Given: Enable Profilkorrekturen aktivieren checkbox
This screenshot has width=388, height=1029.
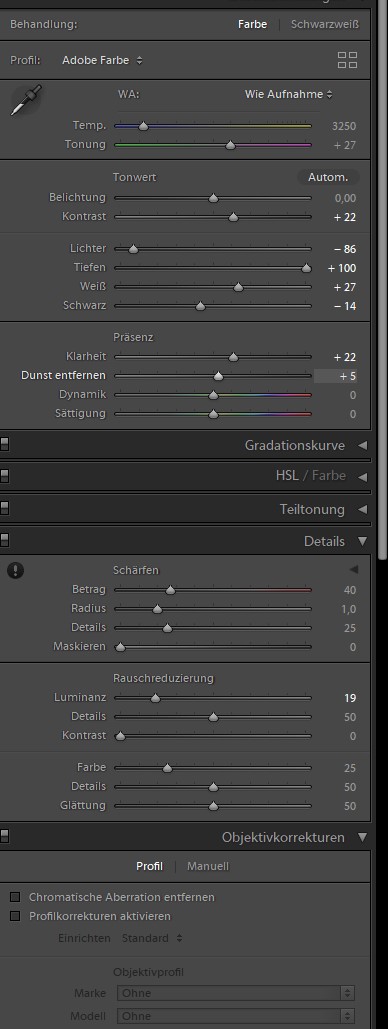Looking at the screenshot, I should pos(15,915).
